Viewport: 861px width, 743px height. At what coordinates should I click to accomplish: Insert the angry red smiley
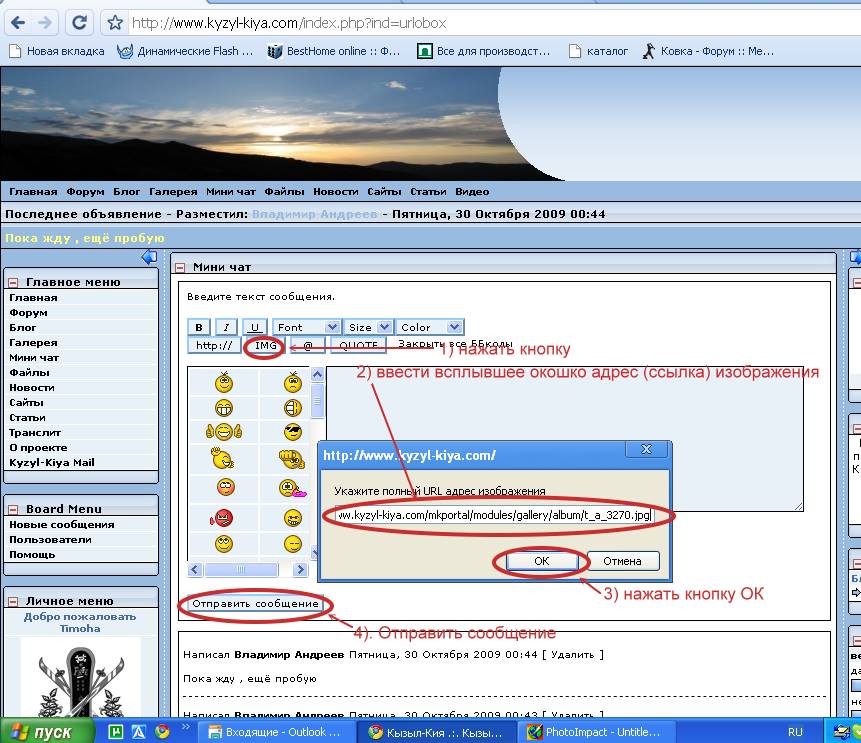point(223,516)
